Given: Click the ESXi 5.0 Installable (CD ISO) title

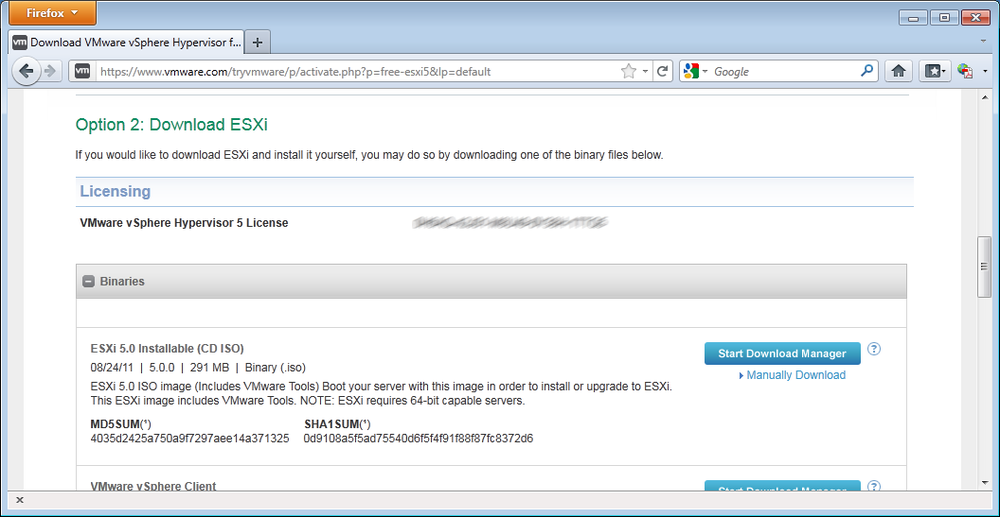Looking at the screenshot, I should [x=167, y=348].
